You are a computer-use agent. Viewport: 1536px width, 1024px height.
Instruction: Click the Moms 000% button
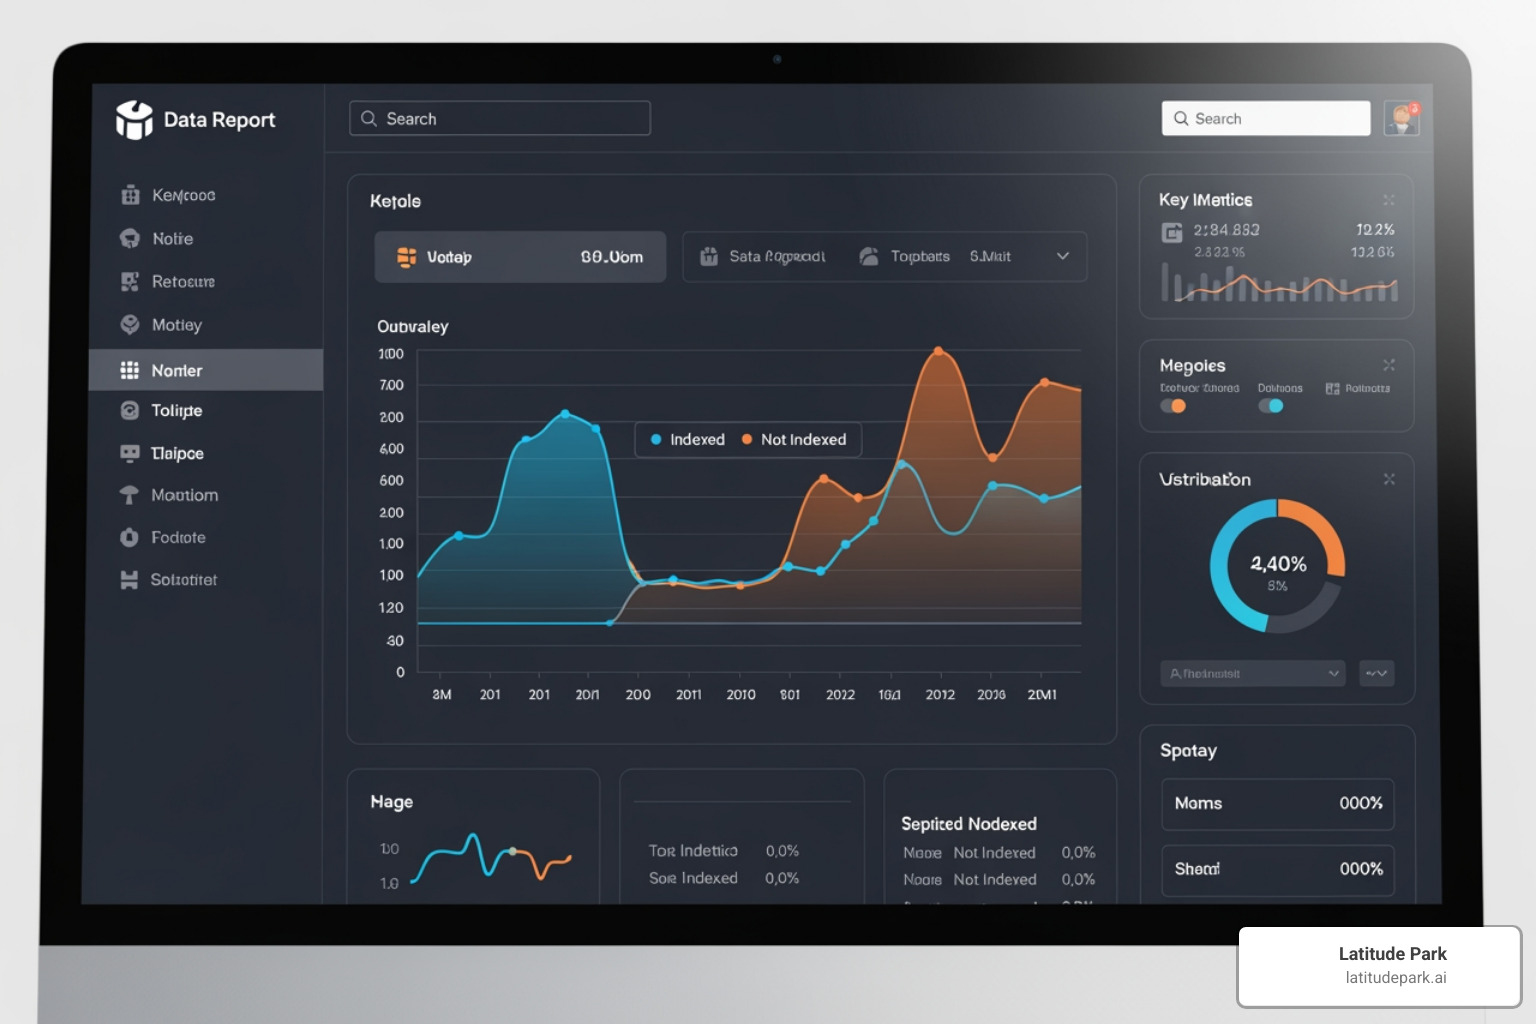point(1277,804)
